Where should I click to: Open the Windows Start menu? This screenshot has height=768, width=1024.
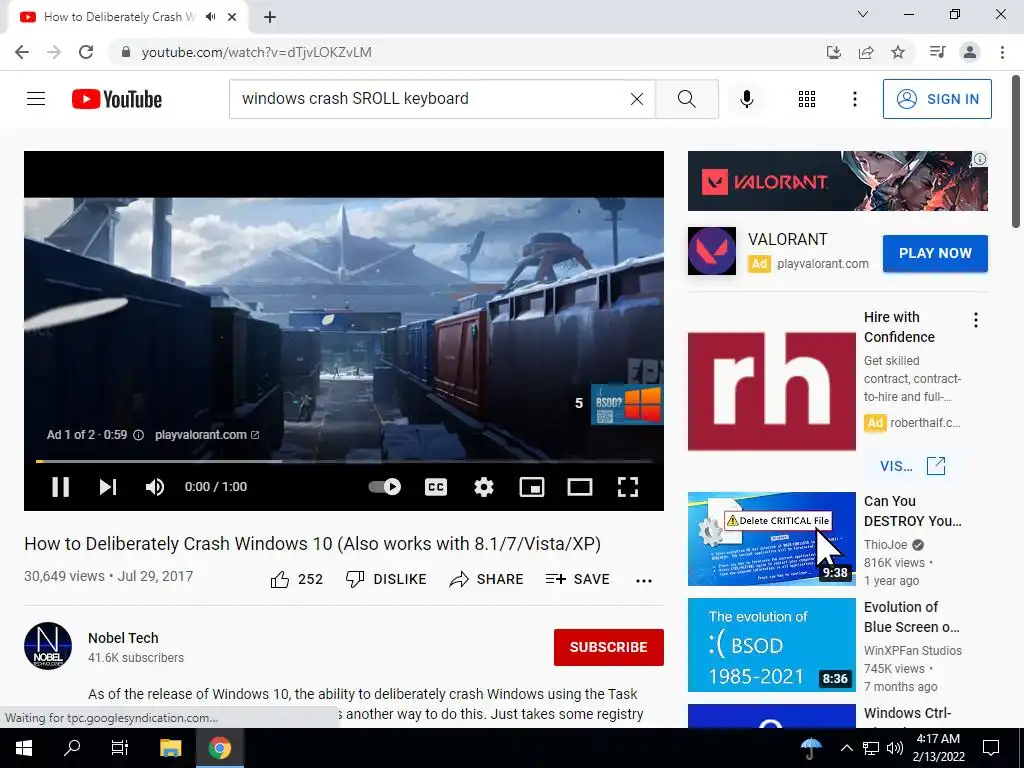click(x=24, y=748)
